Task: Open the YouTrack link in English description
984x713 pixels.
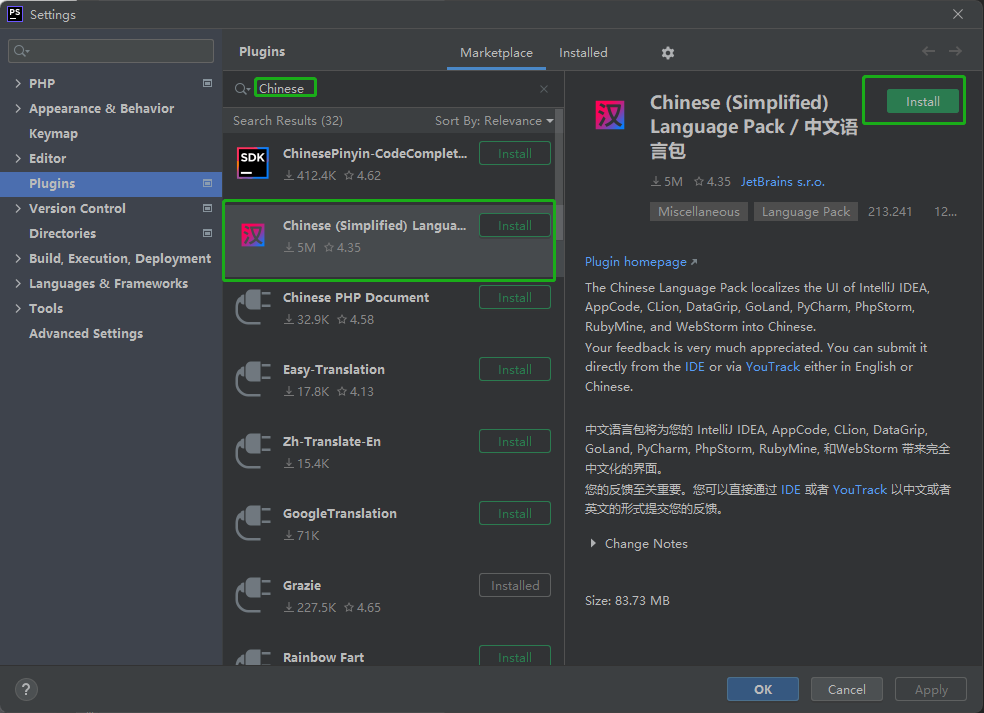Action: 773,367
